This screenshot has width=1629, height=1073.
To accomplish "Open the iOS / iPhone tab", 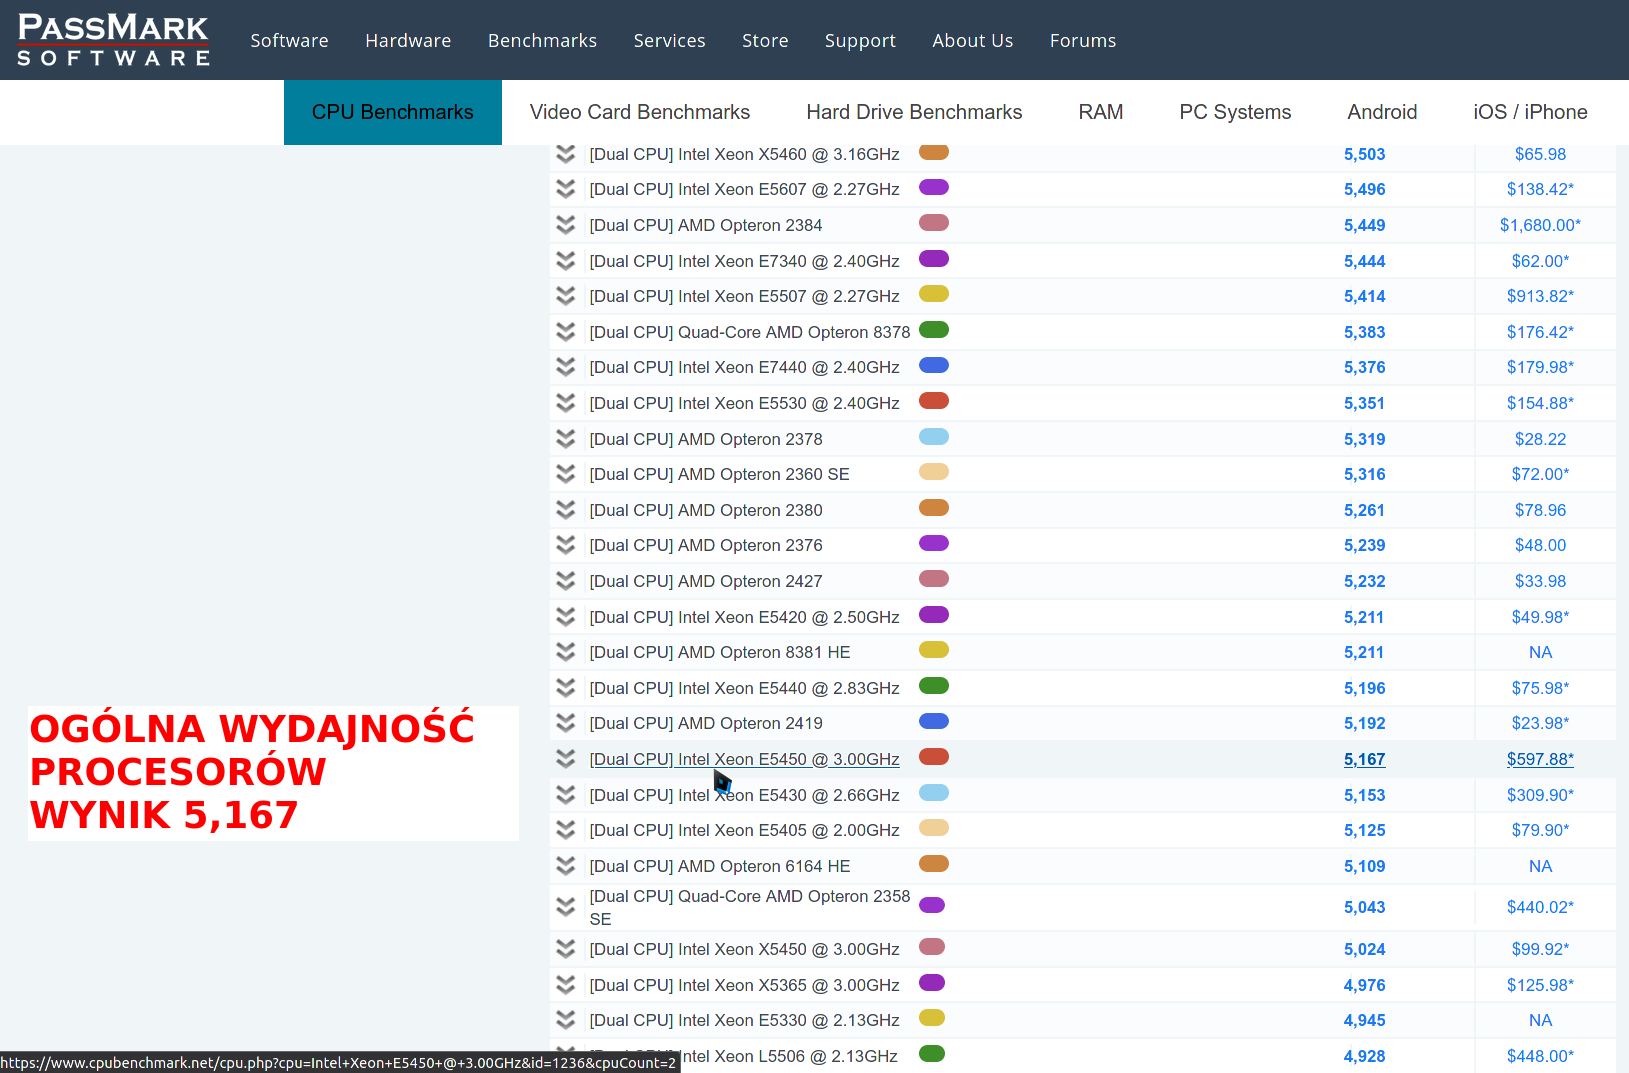I will click(x=1530, y=112).
